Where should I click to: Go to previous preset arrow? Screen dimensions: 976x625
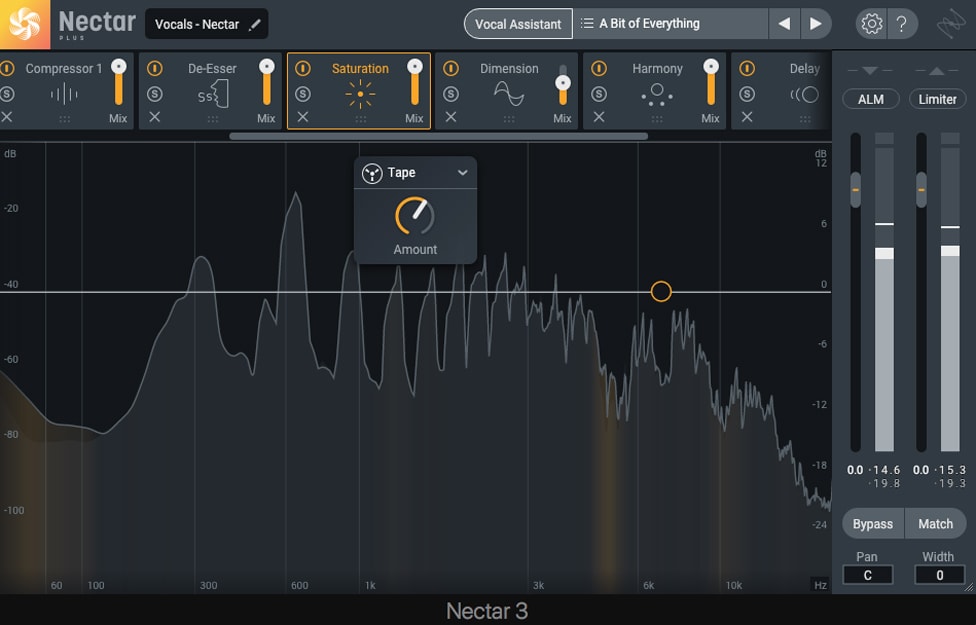tap(784, 24)
